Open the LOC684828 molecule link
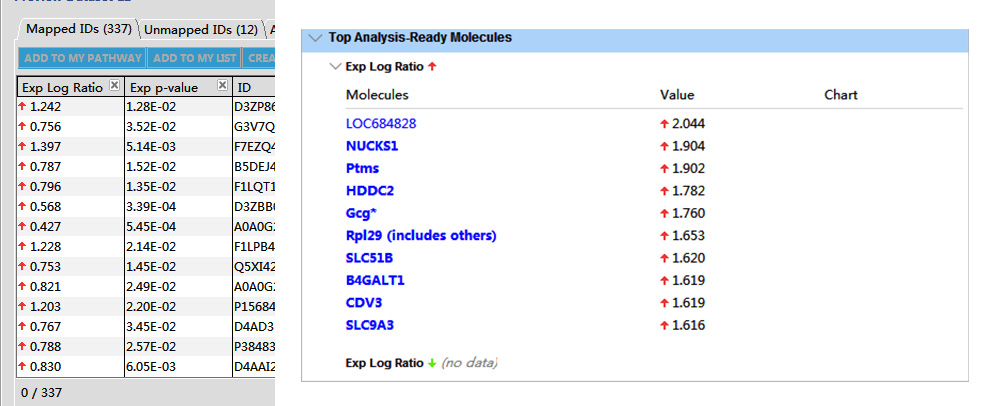The image size is (989, 406). pyautogui.click(x=381, y=124)
